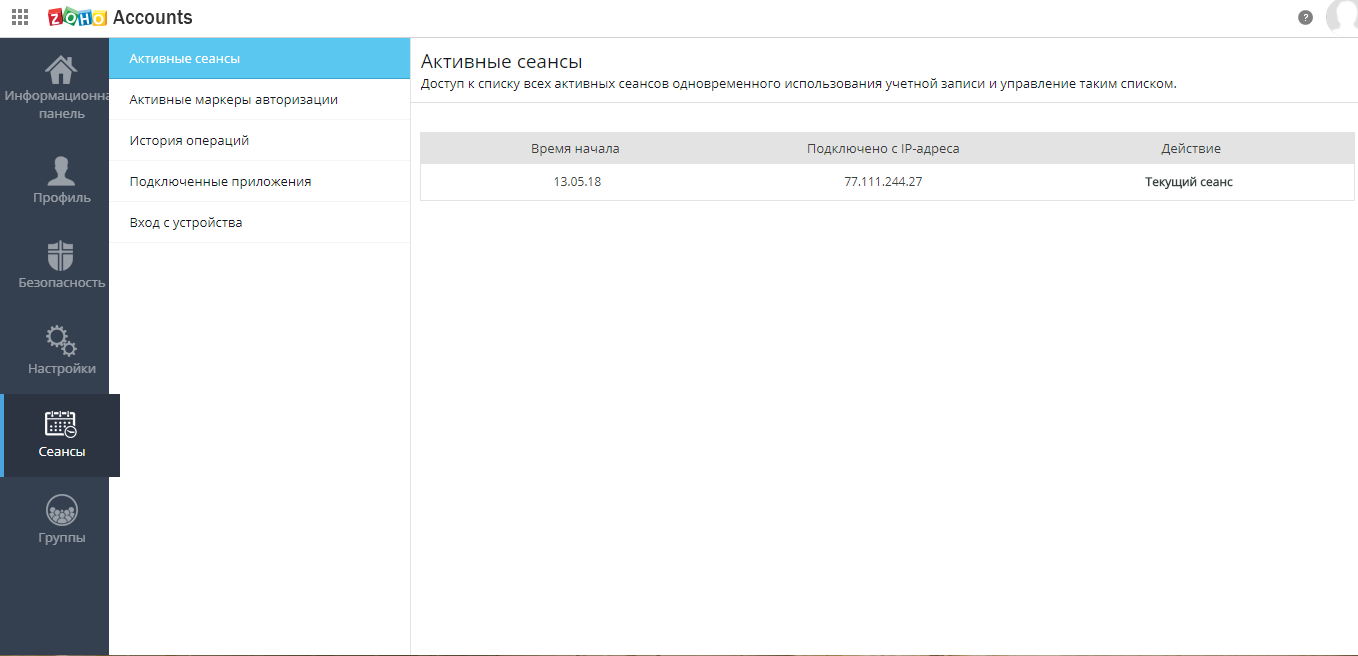Click the Zoho logo

(77, 17)
